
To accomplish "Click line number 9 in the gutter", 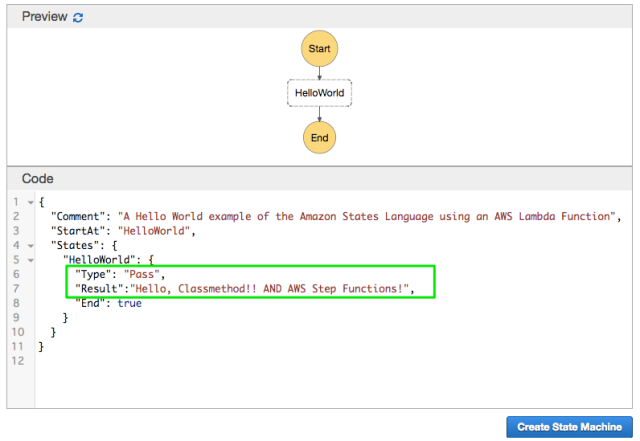I will click(x=16, y=318).
